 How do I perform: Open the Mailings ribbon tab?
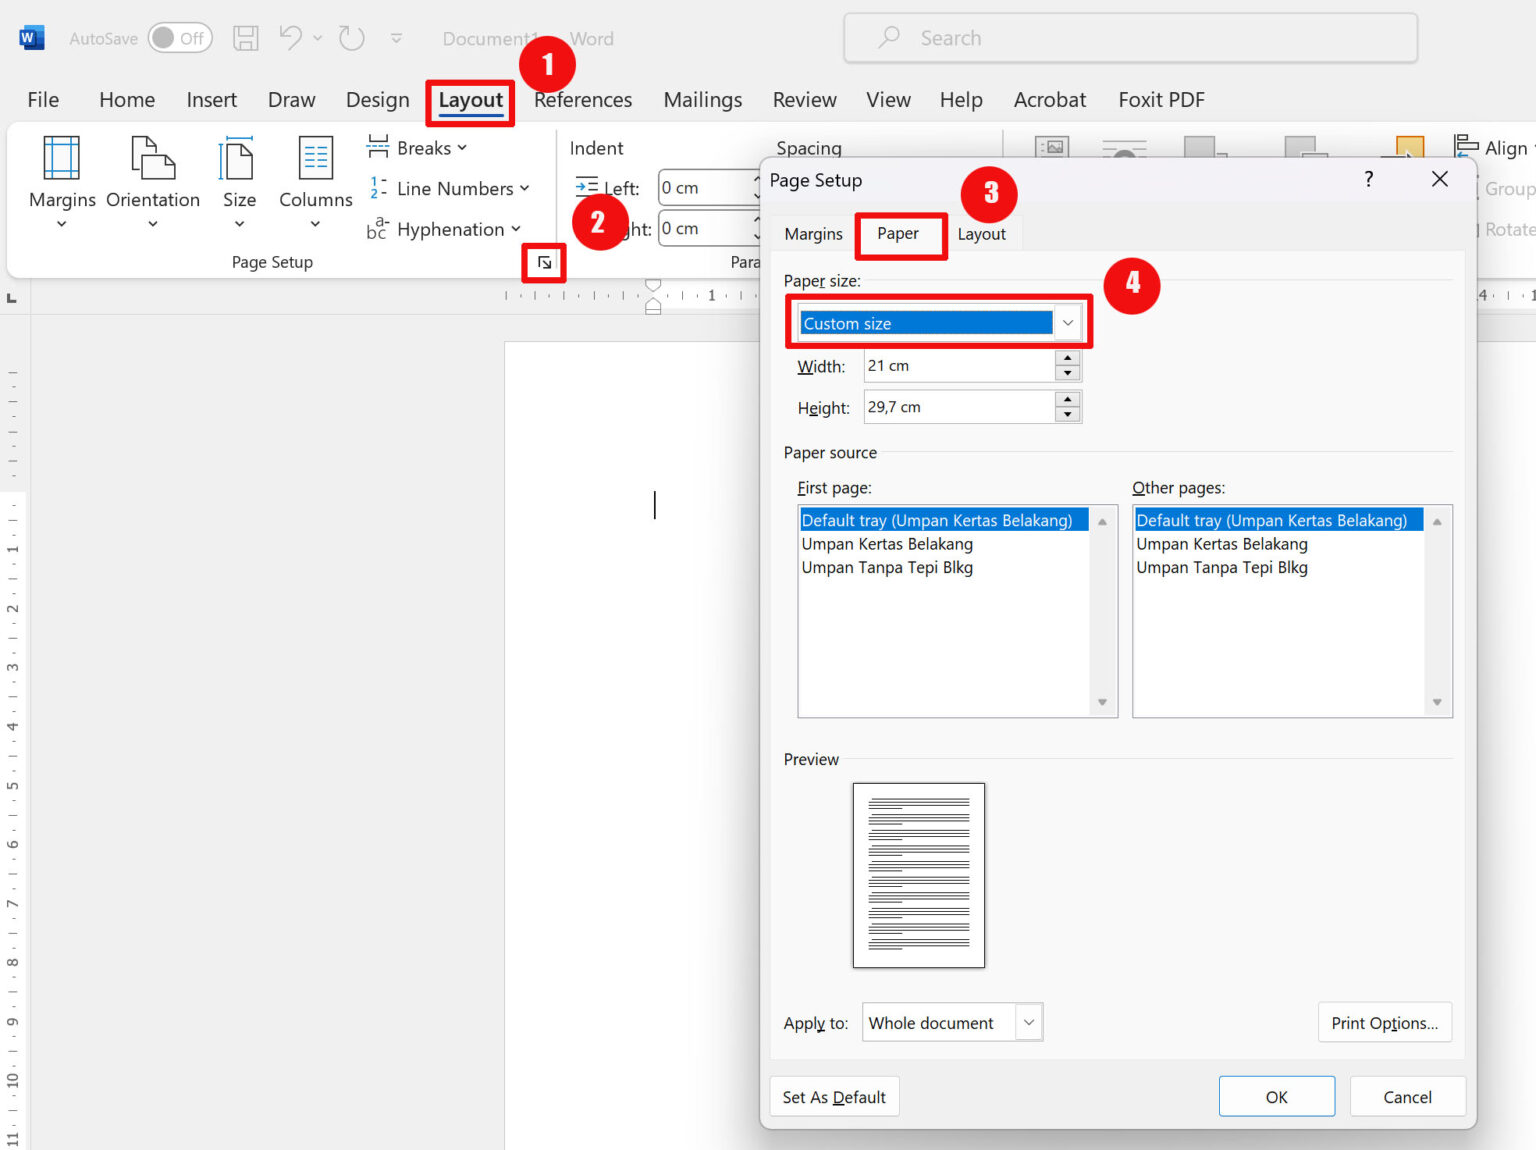pyautogui.click(x=702, y=100)
